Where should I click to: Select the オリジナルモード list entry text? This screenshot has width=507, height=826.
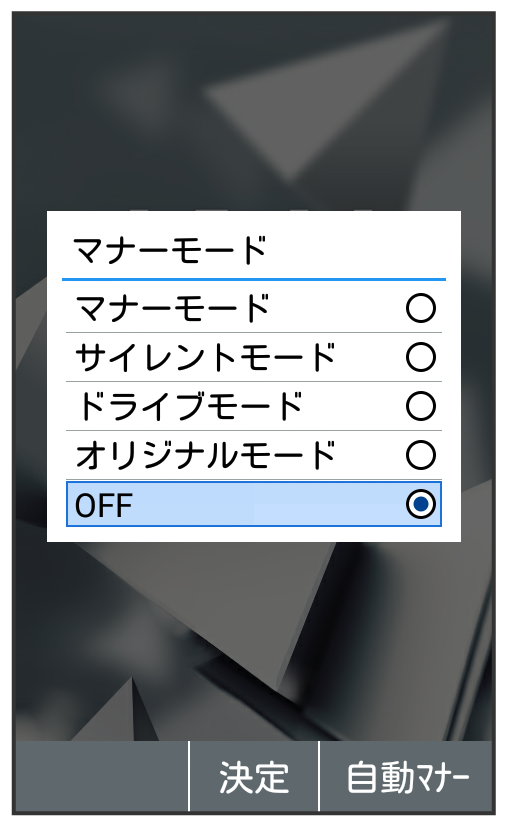(206, 455)
